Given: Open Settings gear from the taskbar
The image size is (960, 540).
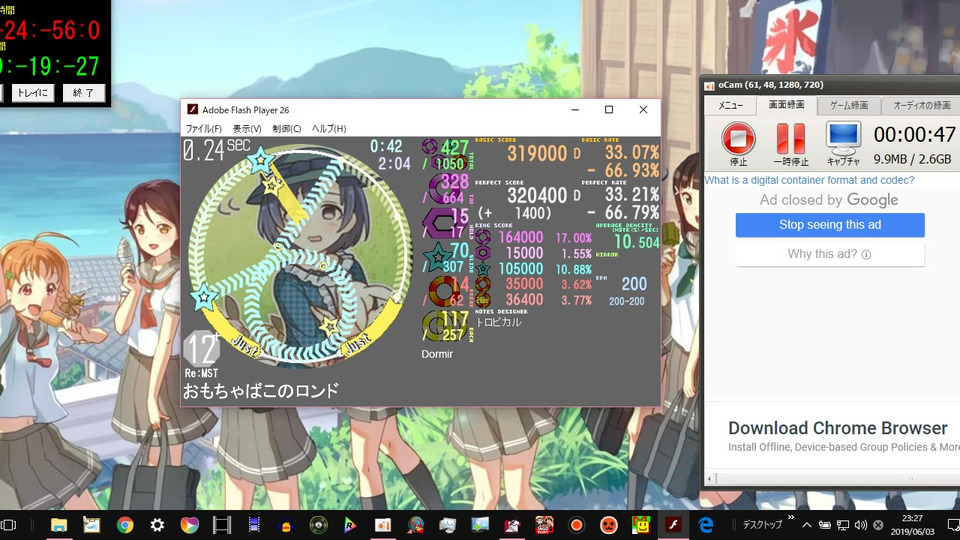Looking at the screenshot, I should 157,525.
